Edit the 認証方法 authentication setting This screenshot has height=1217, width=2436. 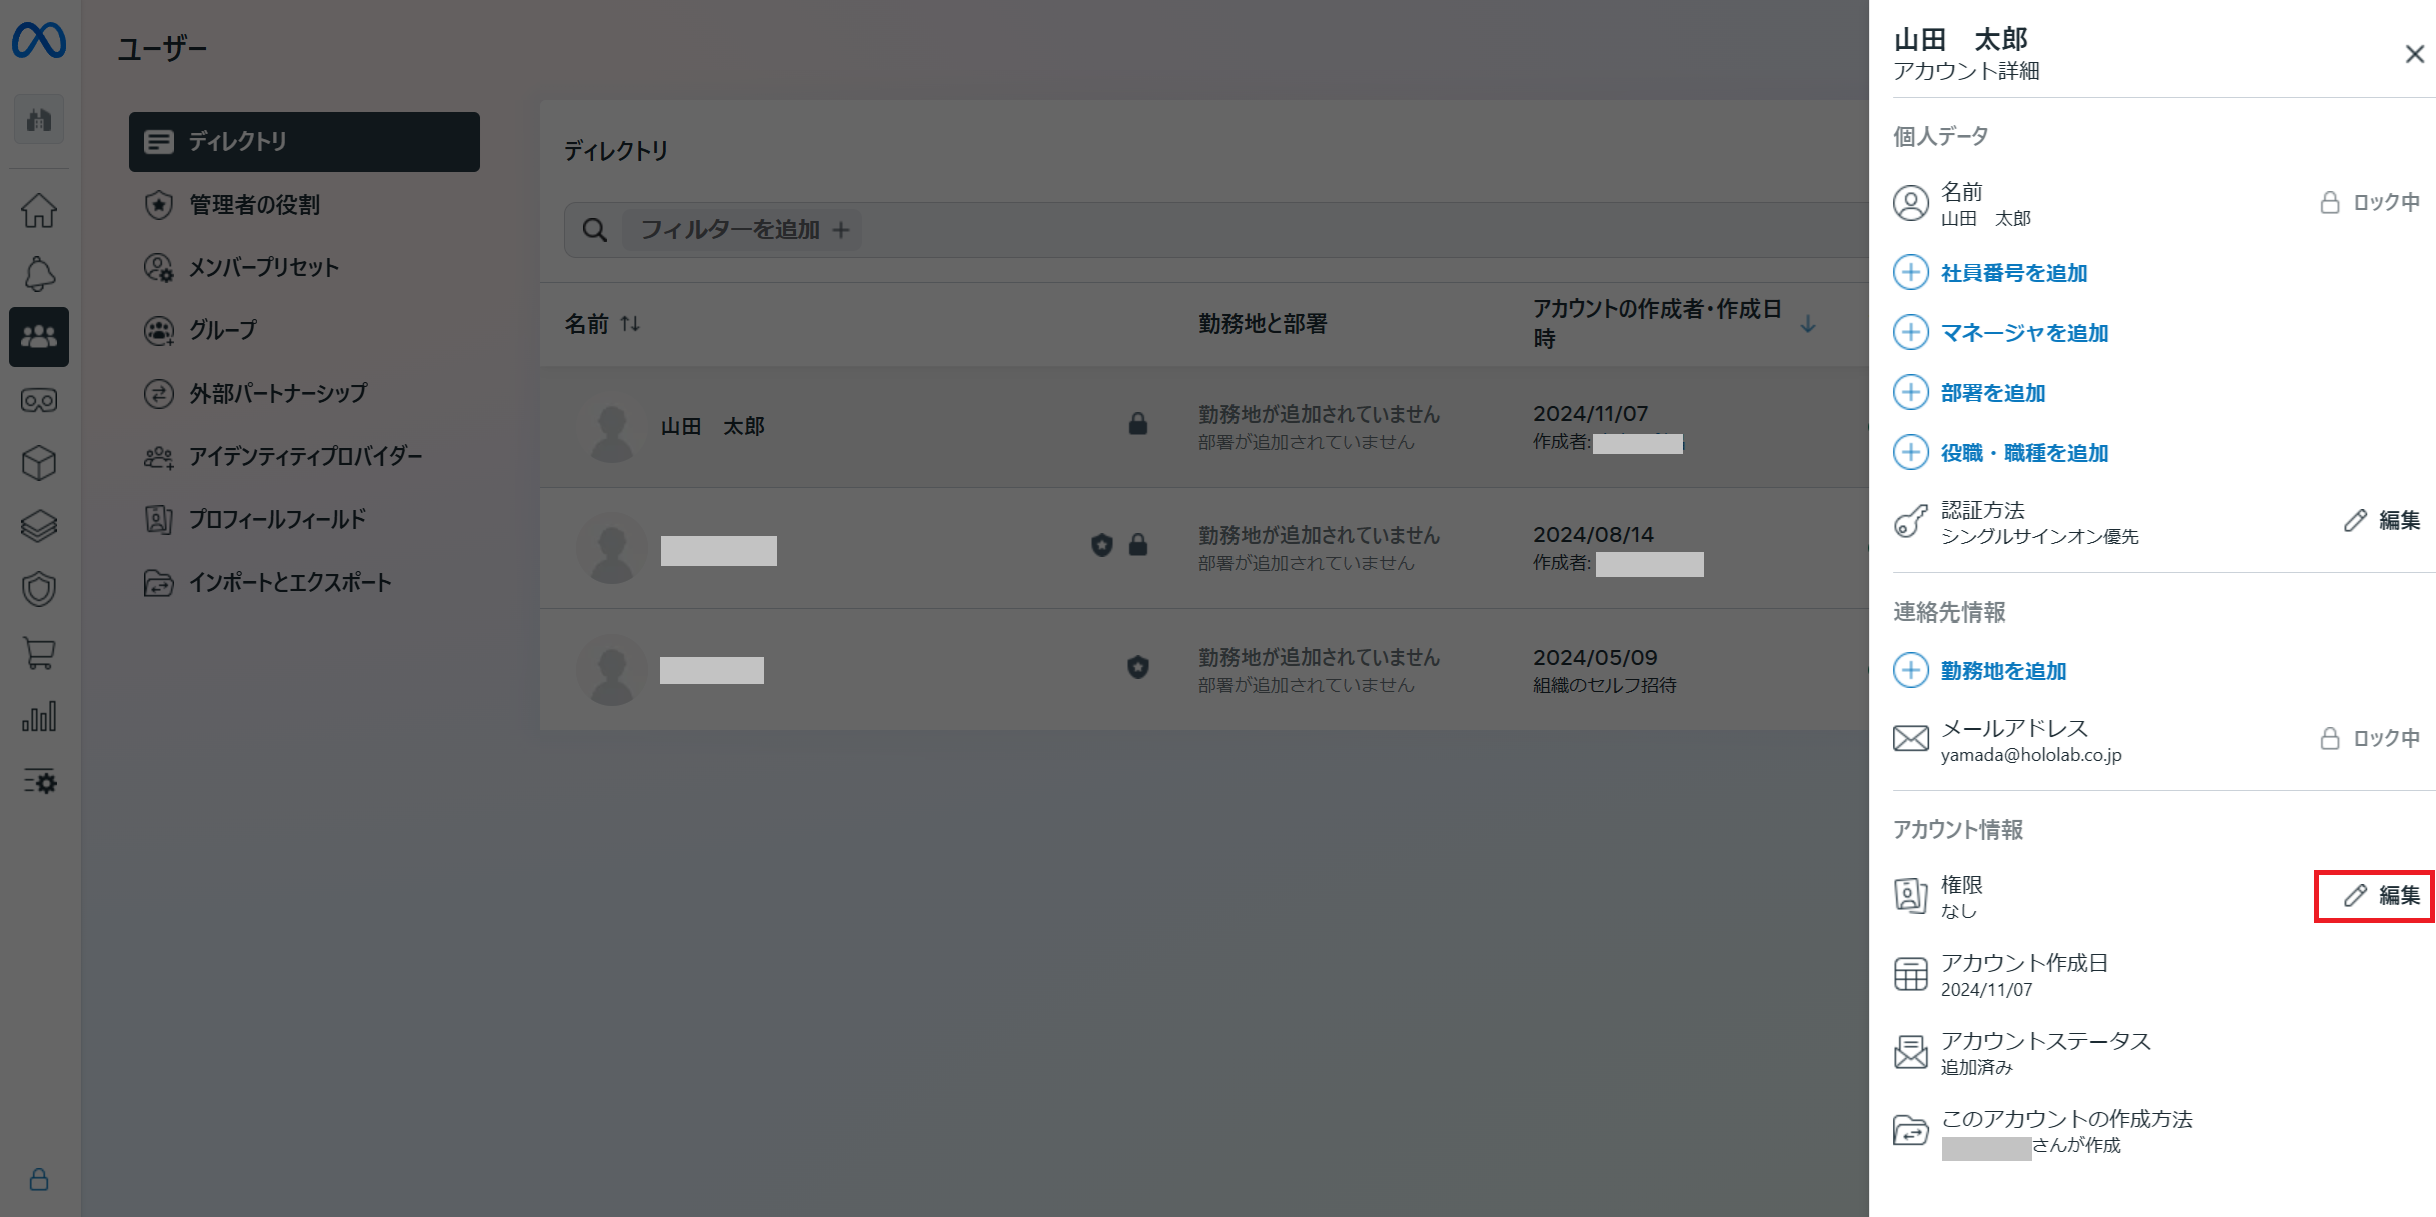2383,520
